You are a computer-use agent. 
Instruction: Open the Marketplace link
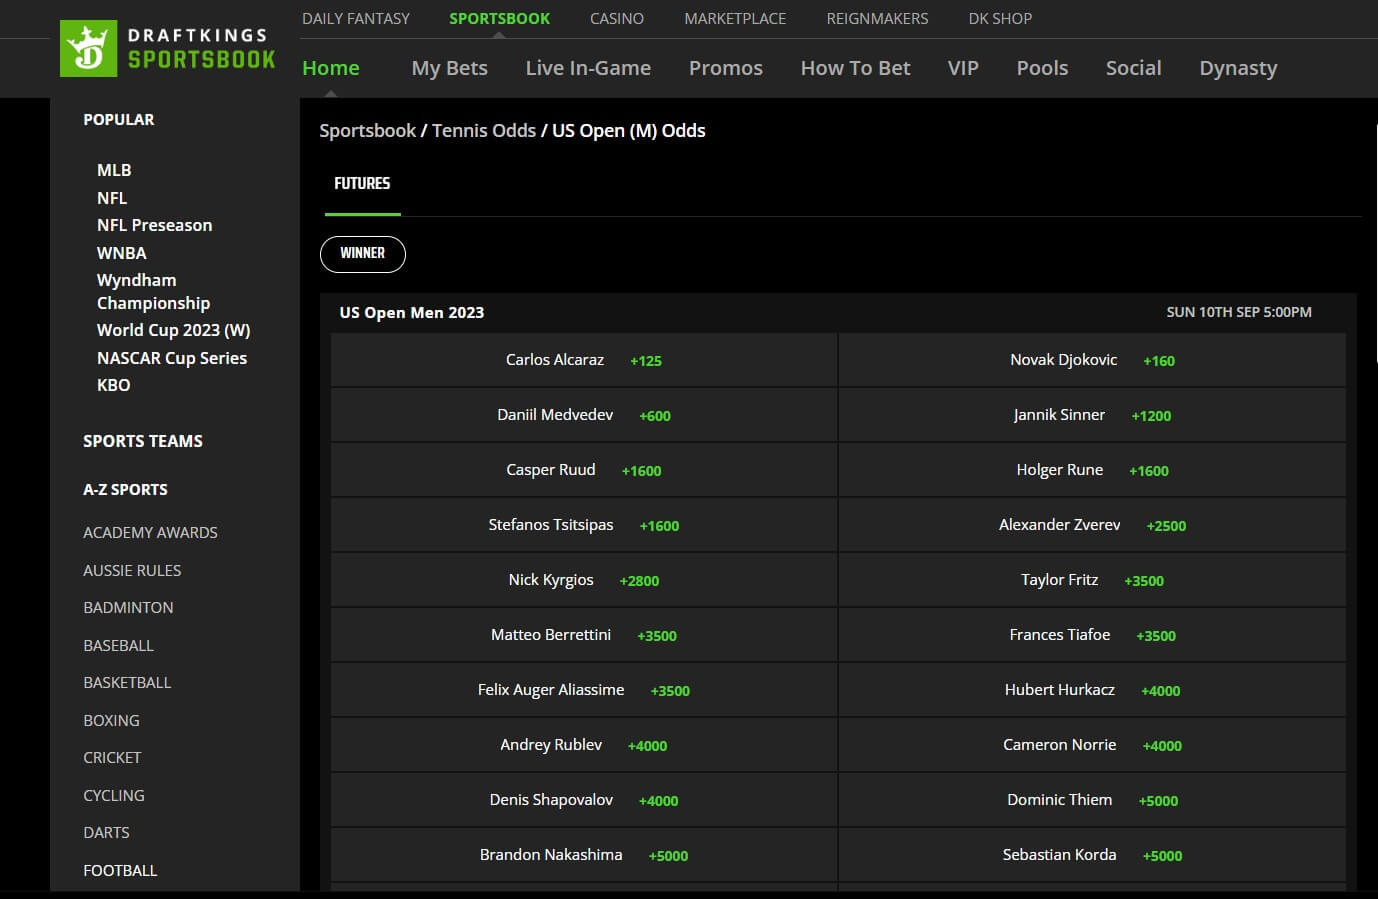coord(735,18)
